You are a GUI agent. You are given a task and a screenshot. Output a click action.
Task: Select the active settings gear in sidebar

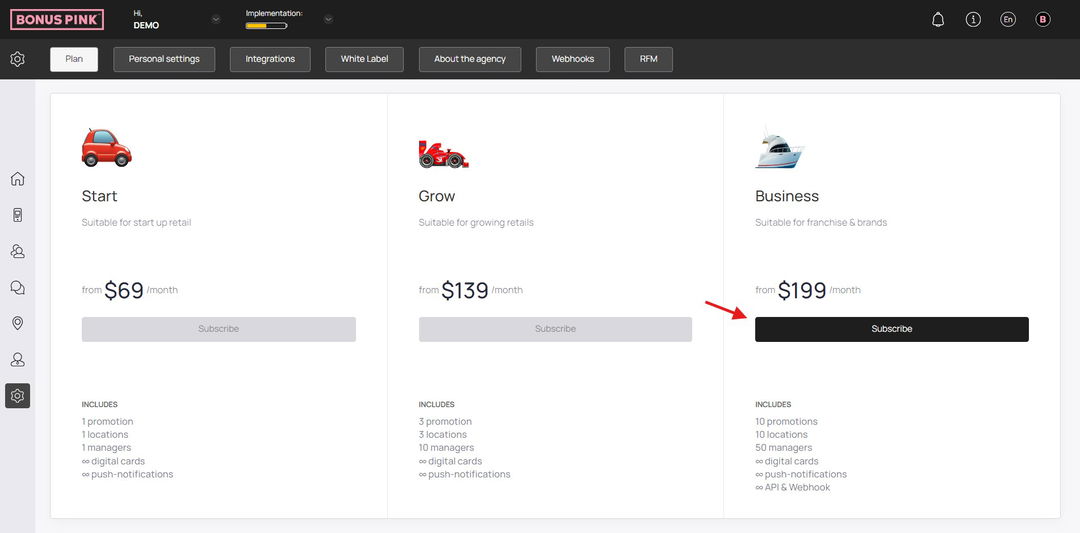click(x=18, y=396)
